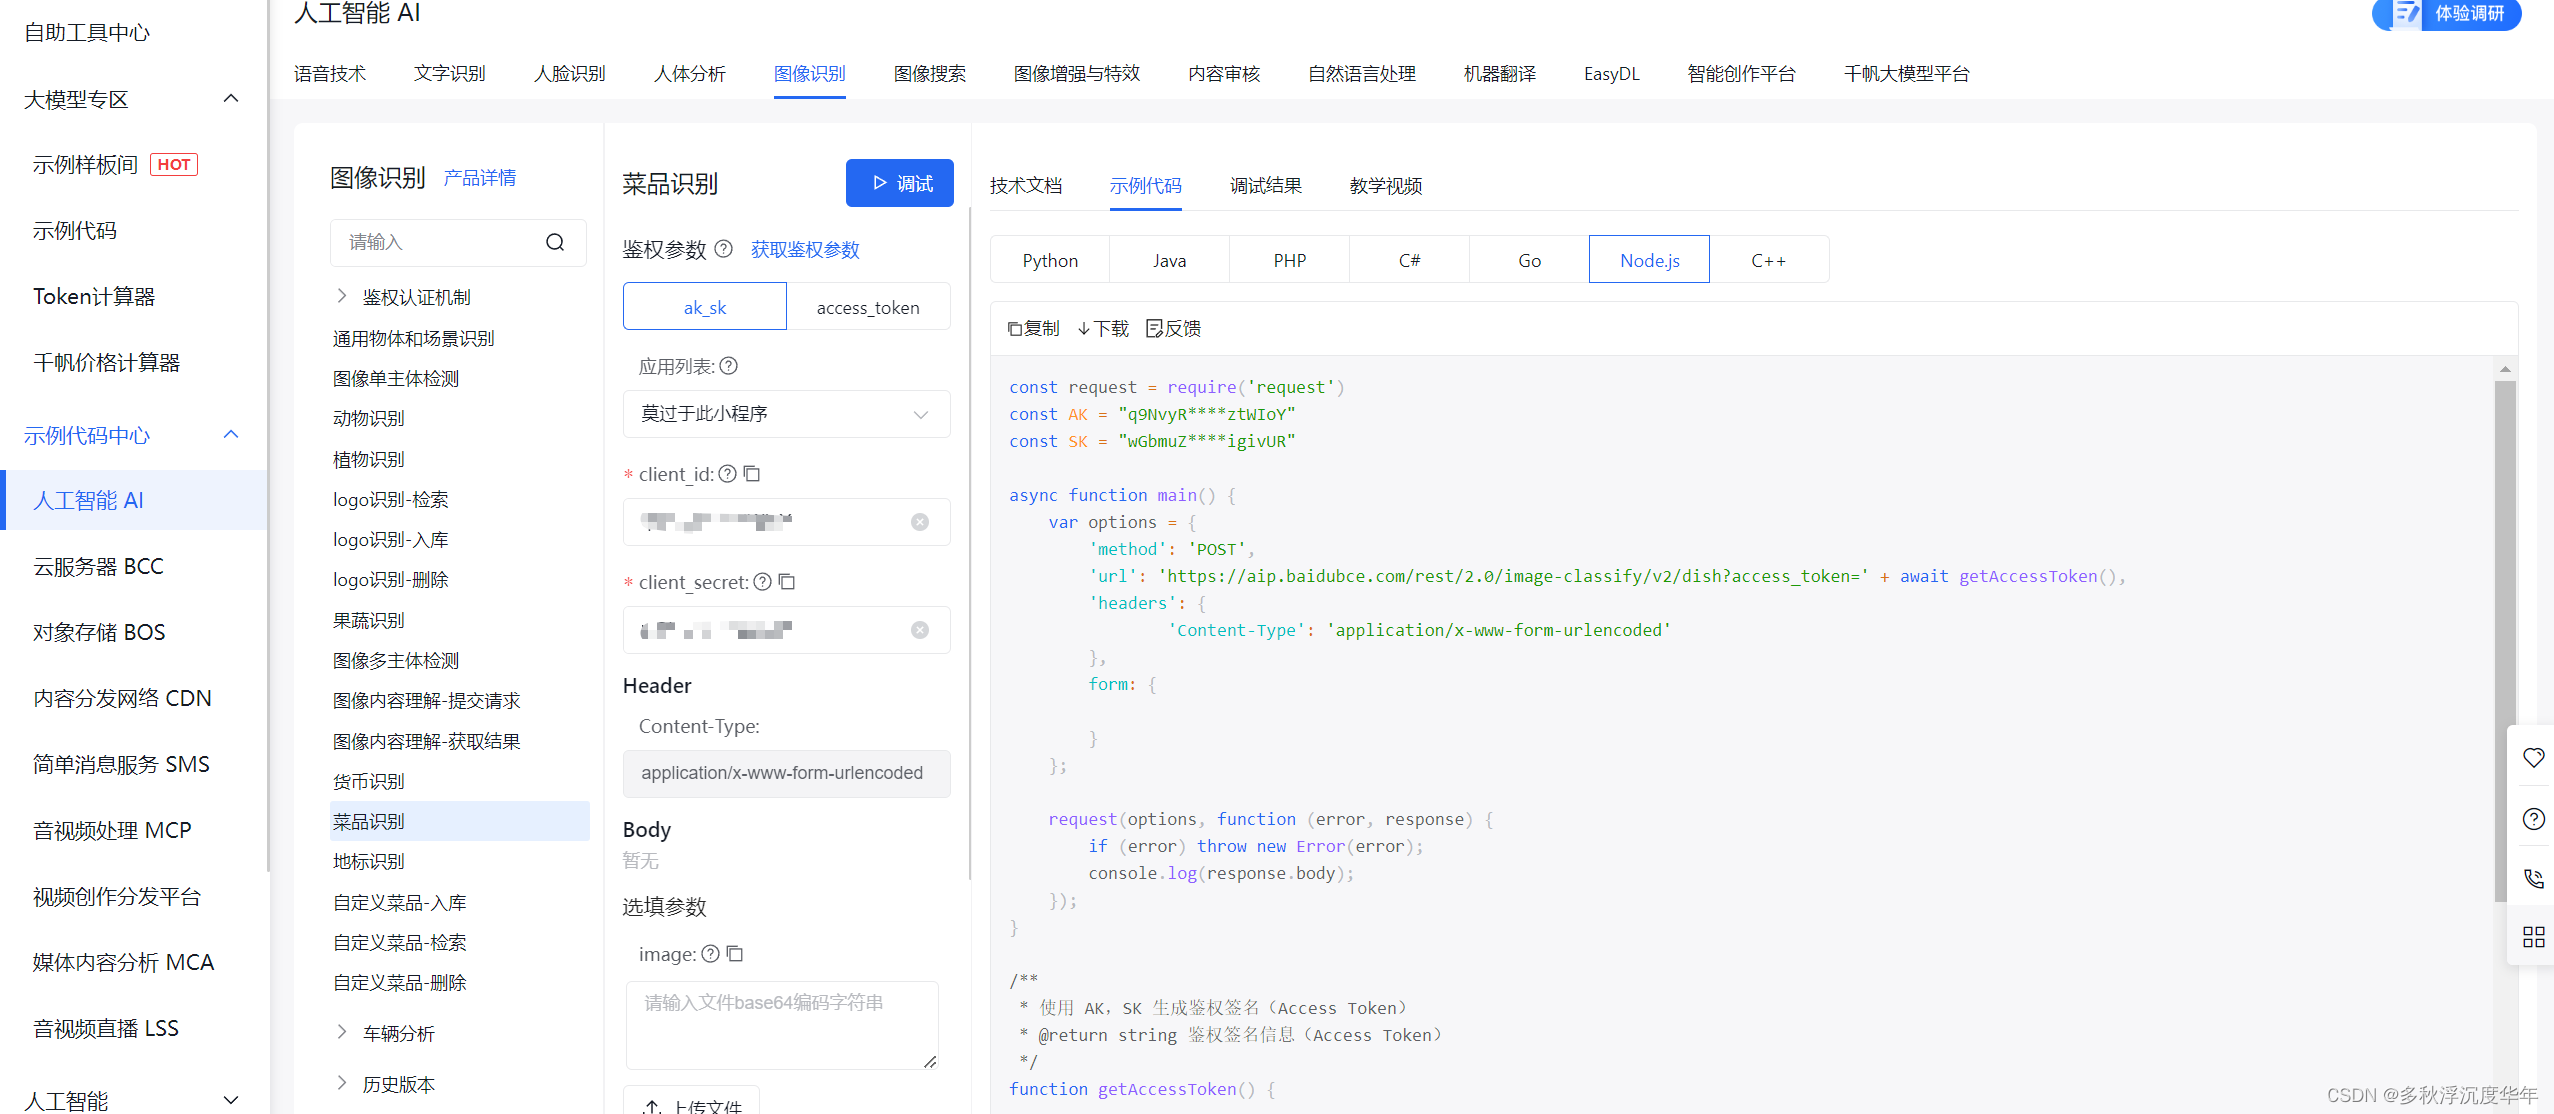This screenshot has width=2554, height=1114.
Task: Open 云服务器 BCC in the sidebar
Action: 98,567
